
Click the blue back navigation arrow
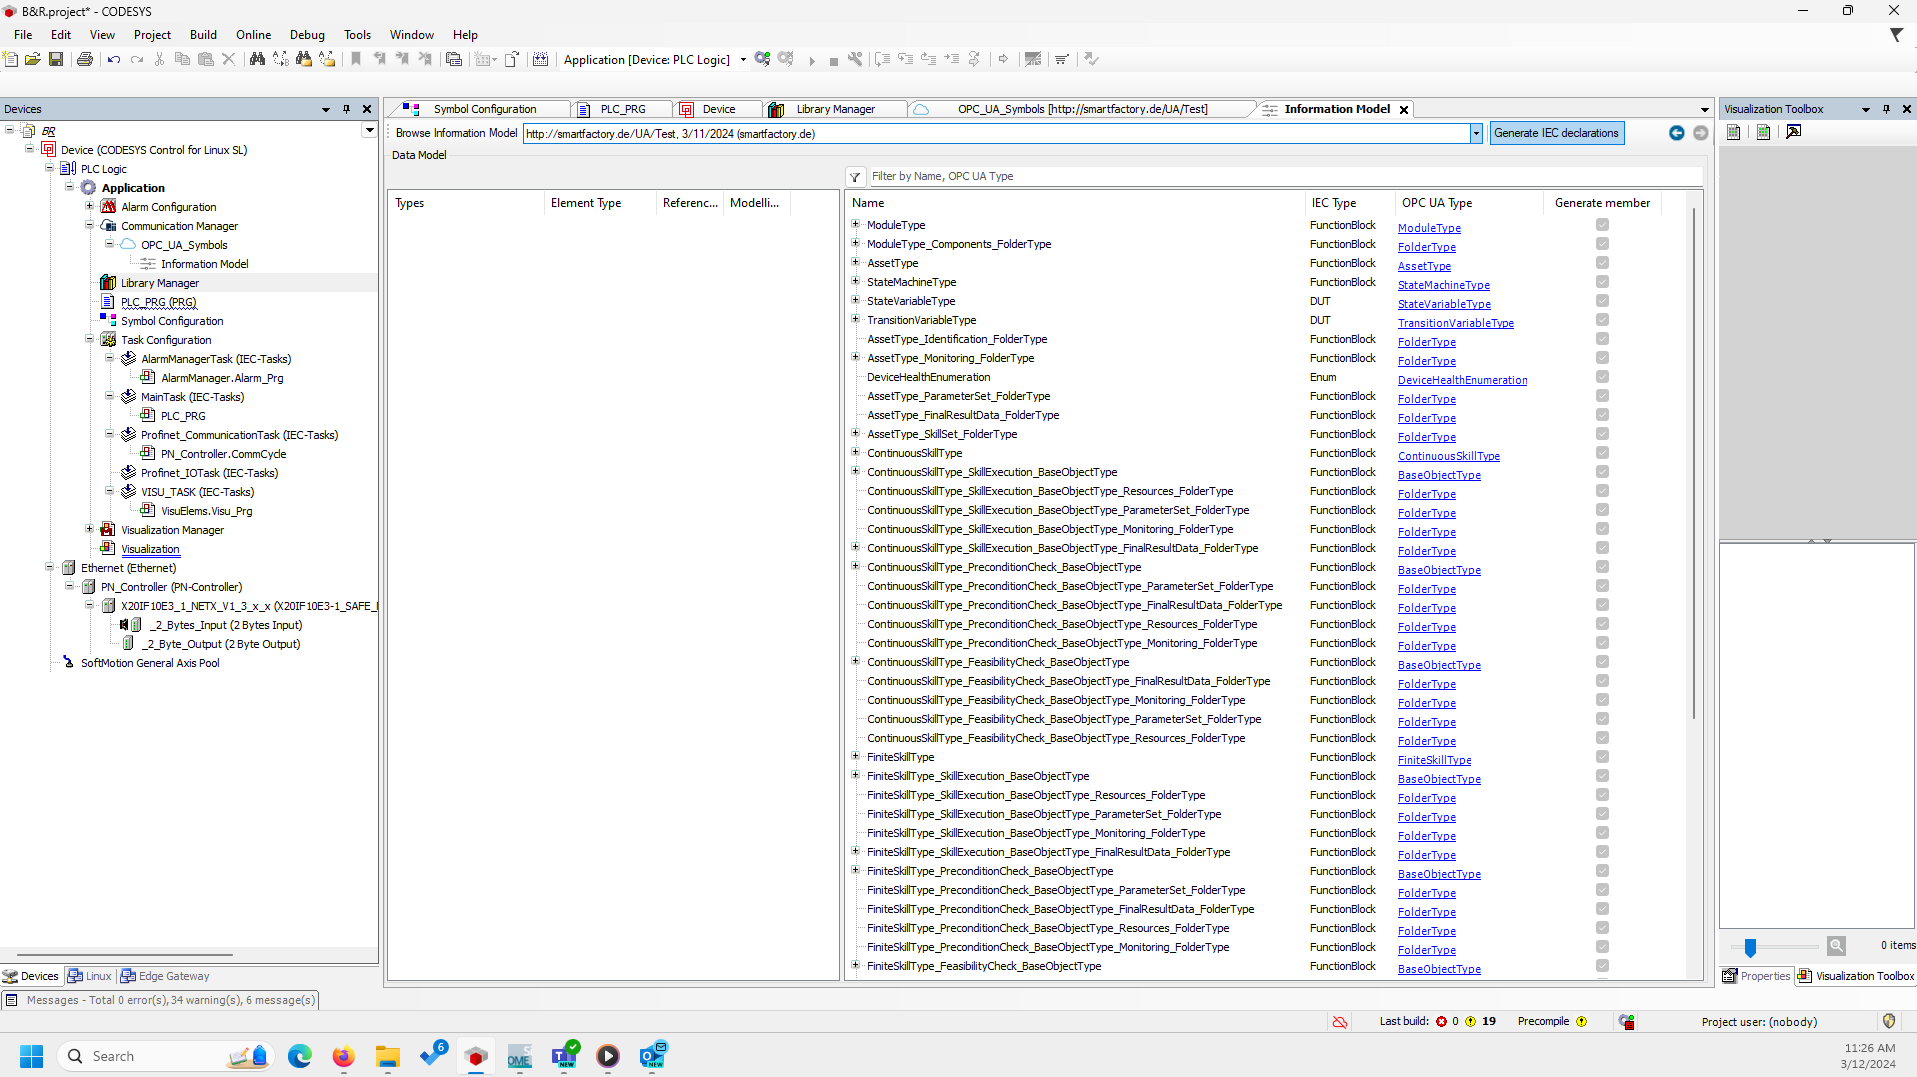click(1677, 133)
